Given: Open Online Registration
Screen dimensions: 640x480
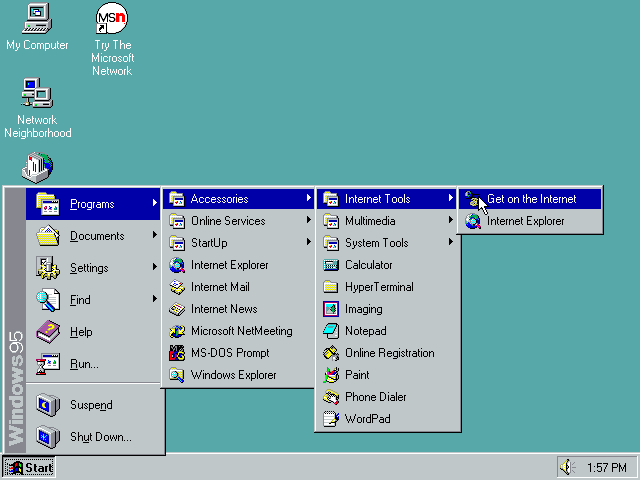Looking at the screenshot, I should click(x=388, y=353).
